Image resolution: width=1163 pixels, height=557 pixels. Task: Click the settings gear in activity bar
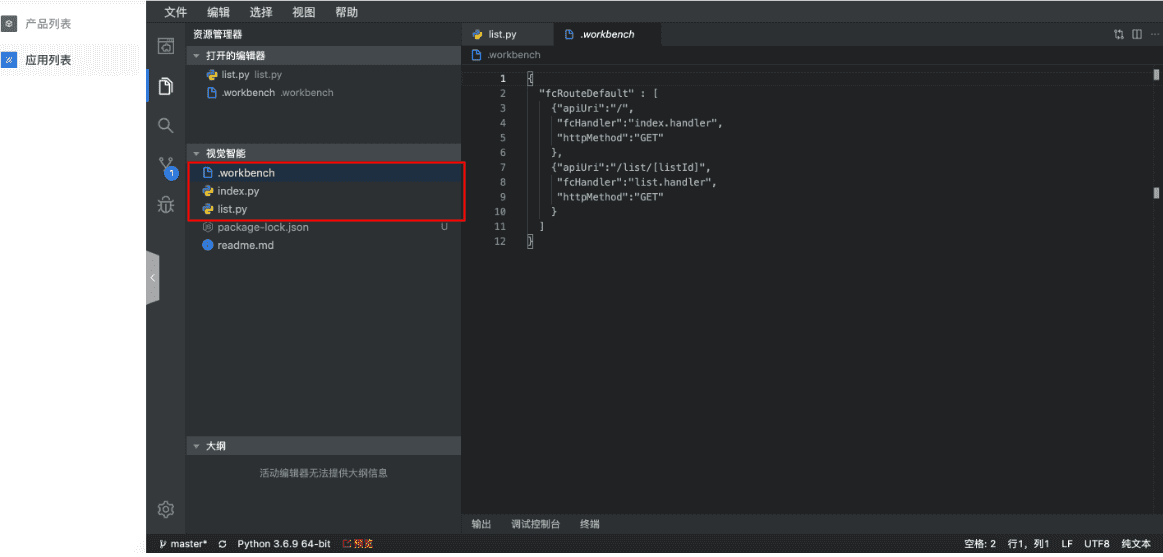166,509
